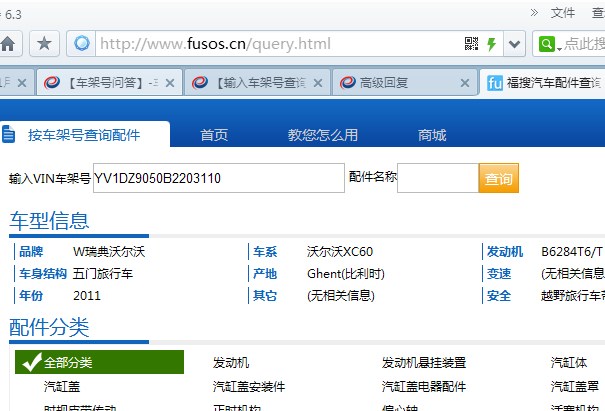The height and width of the screenshot is (411, 605).
Task: Switch to the 高级回复 tab
Action: [x=404, y=83]
